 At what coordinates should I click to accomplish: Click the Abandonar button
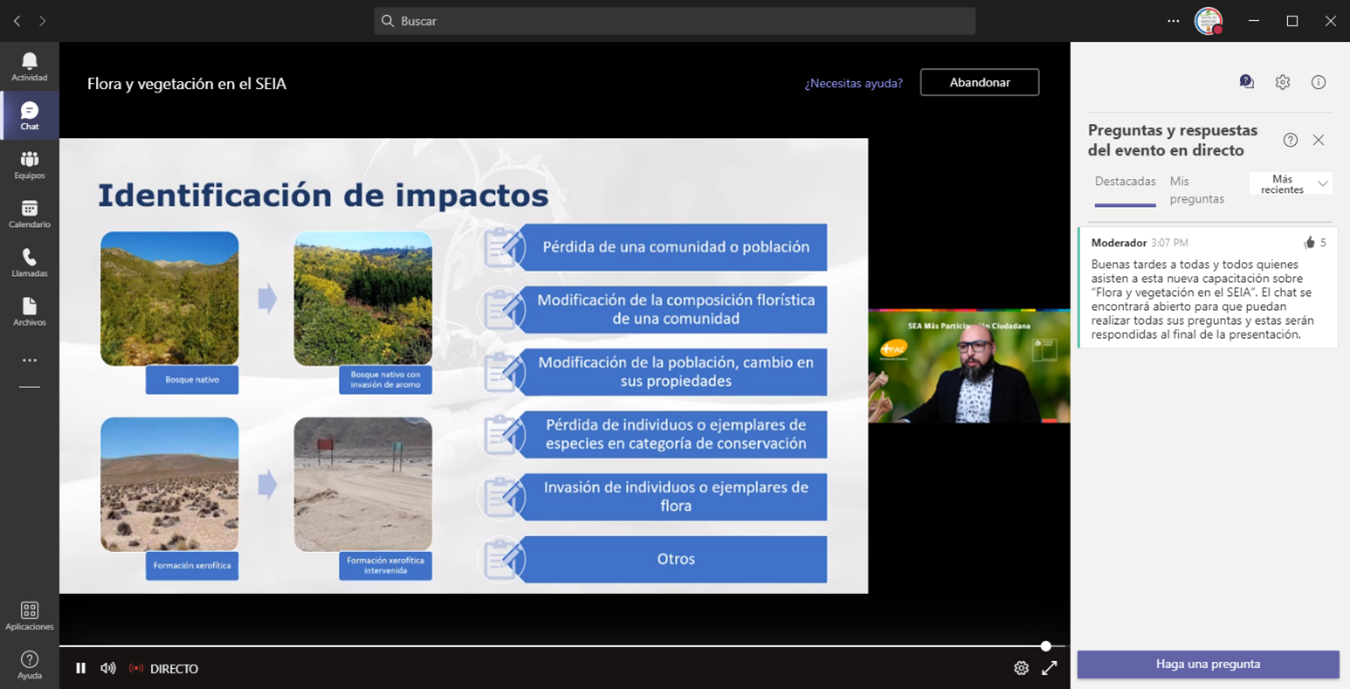[x=979, y=82]
